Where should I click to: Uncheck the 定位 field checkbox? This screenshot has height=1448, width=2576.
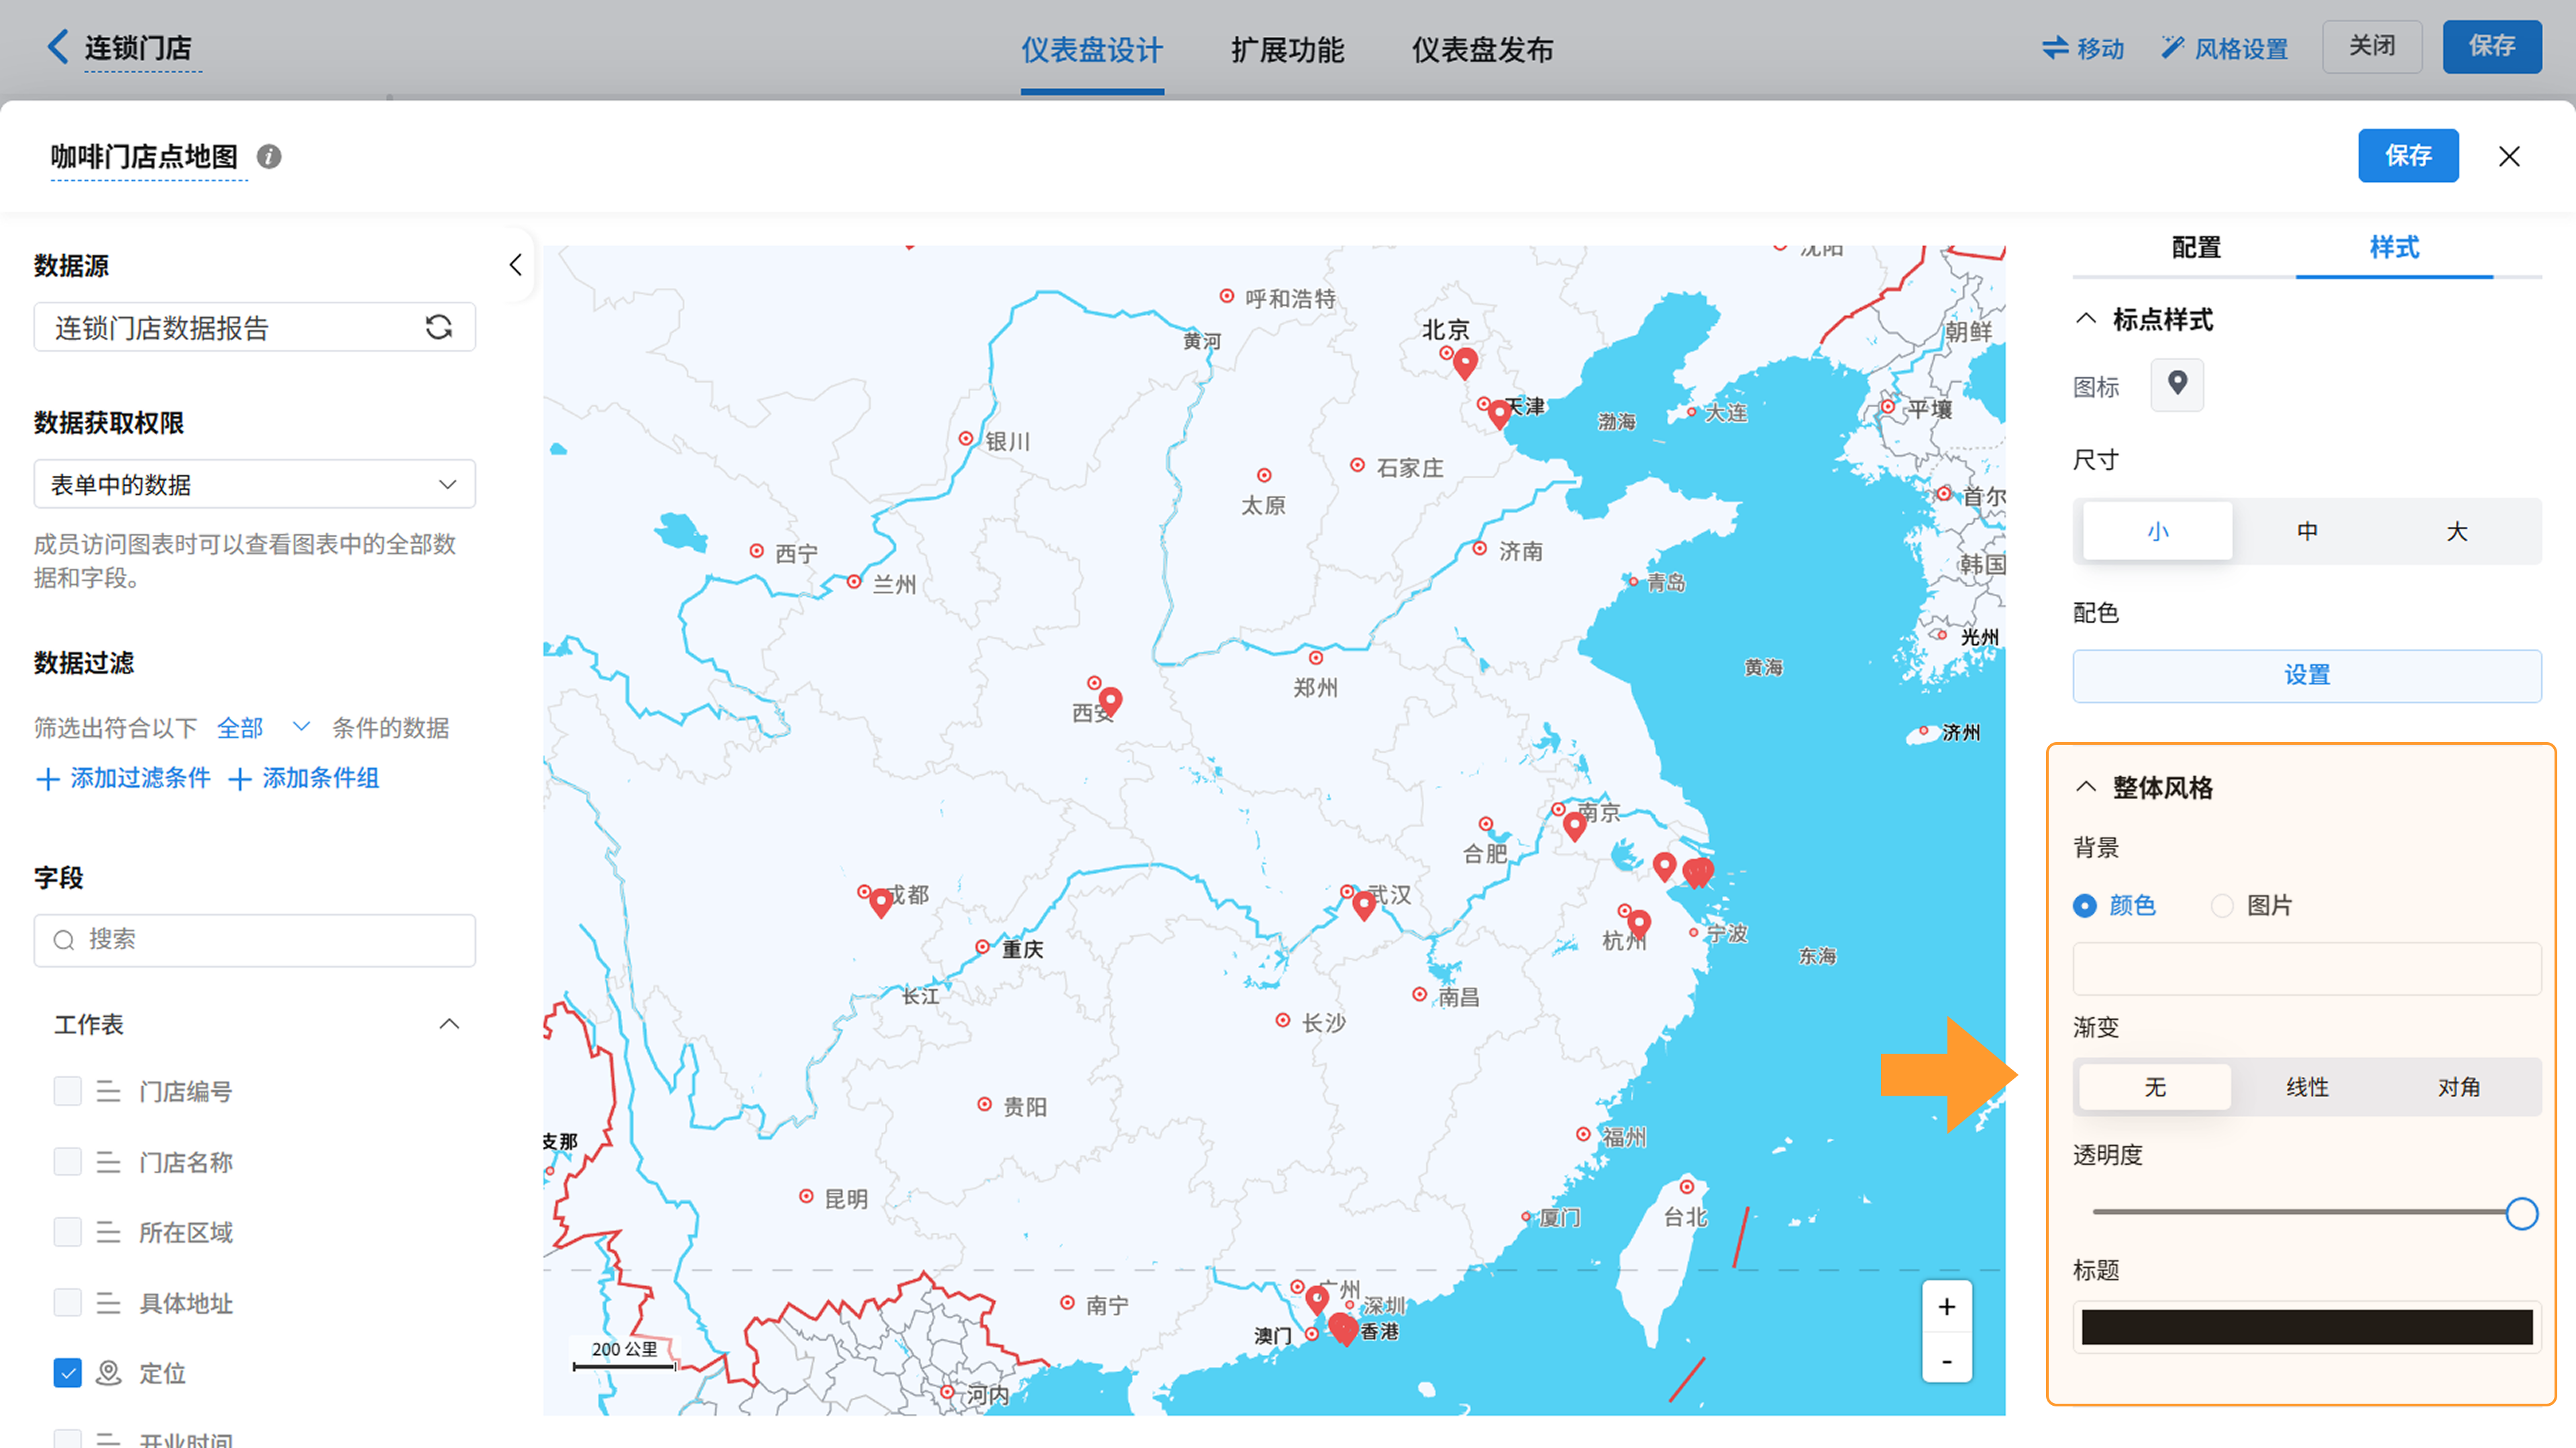(67, 1373)
